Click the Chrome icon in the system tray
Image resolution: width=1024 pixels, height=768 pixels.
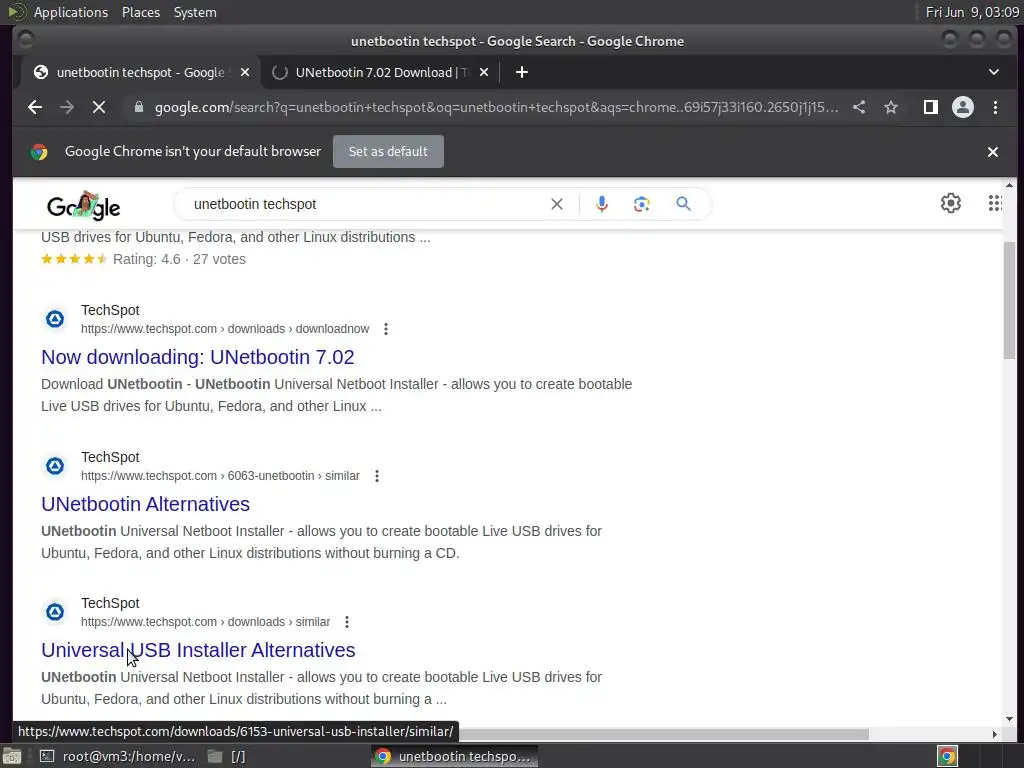(947, 756)
